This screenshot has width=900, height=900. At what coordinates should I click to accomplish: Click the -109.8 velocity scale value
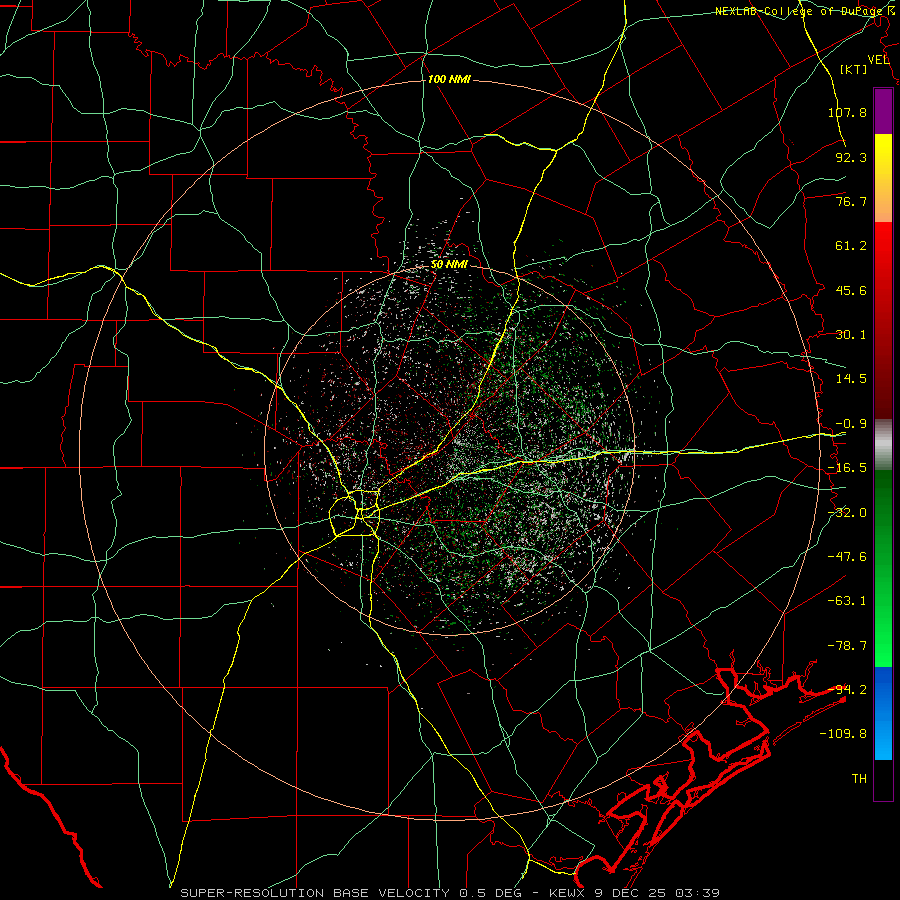[x=843, y=734]
